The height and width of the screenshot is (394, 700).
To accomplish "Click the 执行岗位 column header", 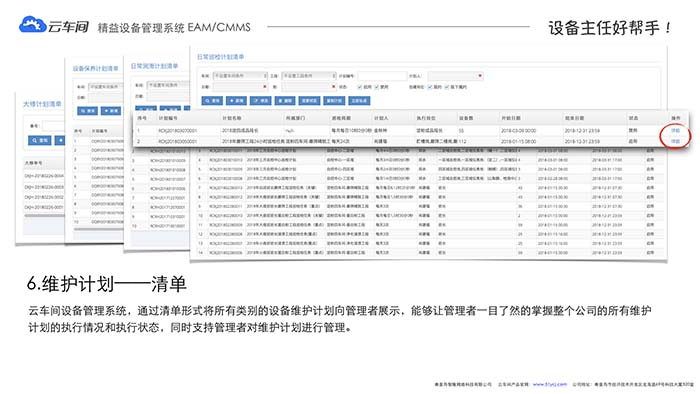I will tap(426, 118).
